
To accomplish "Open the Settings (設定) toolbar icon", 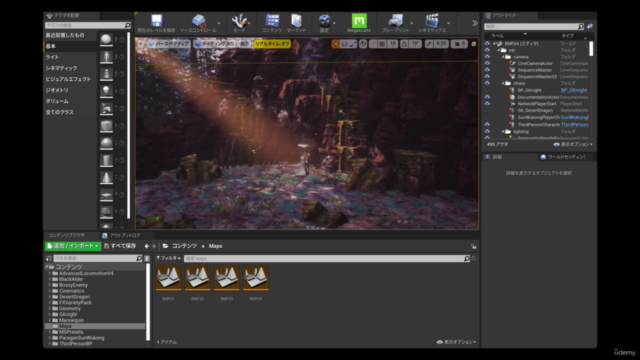I will tap(324, 20).
